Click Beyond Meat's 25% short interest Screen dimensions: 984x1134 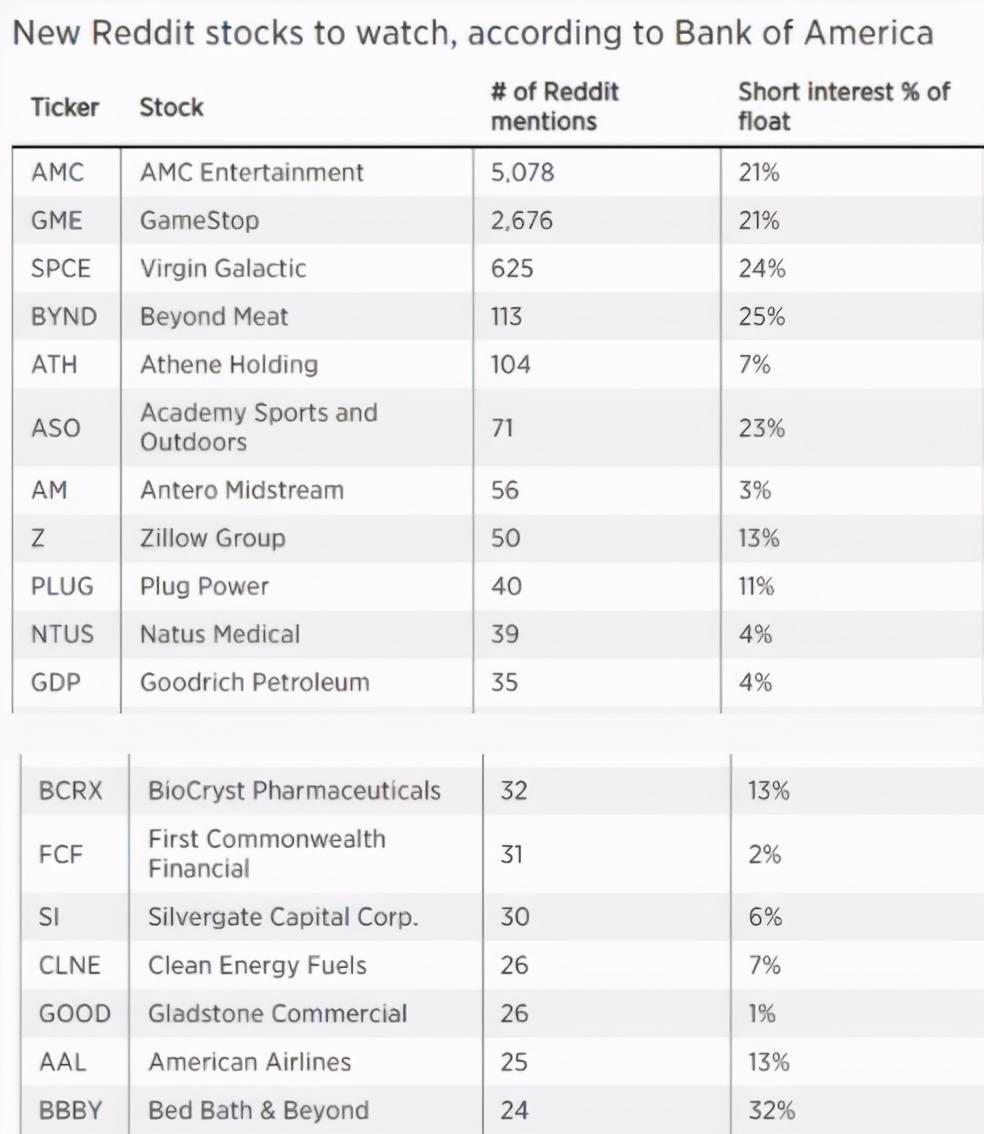point(761,316)
